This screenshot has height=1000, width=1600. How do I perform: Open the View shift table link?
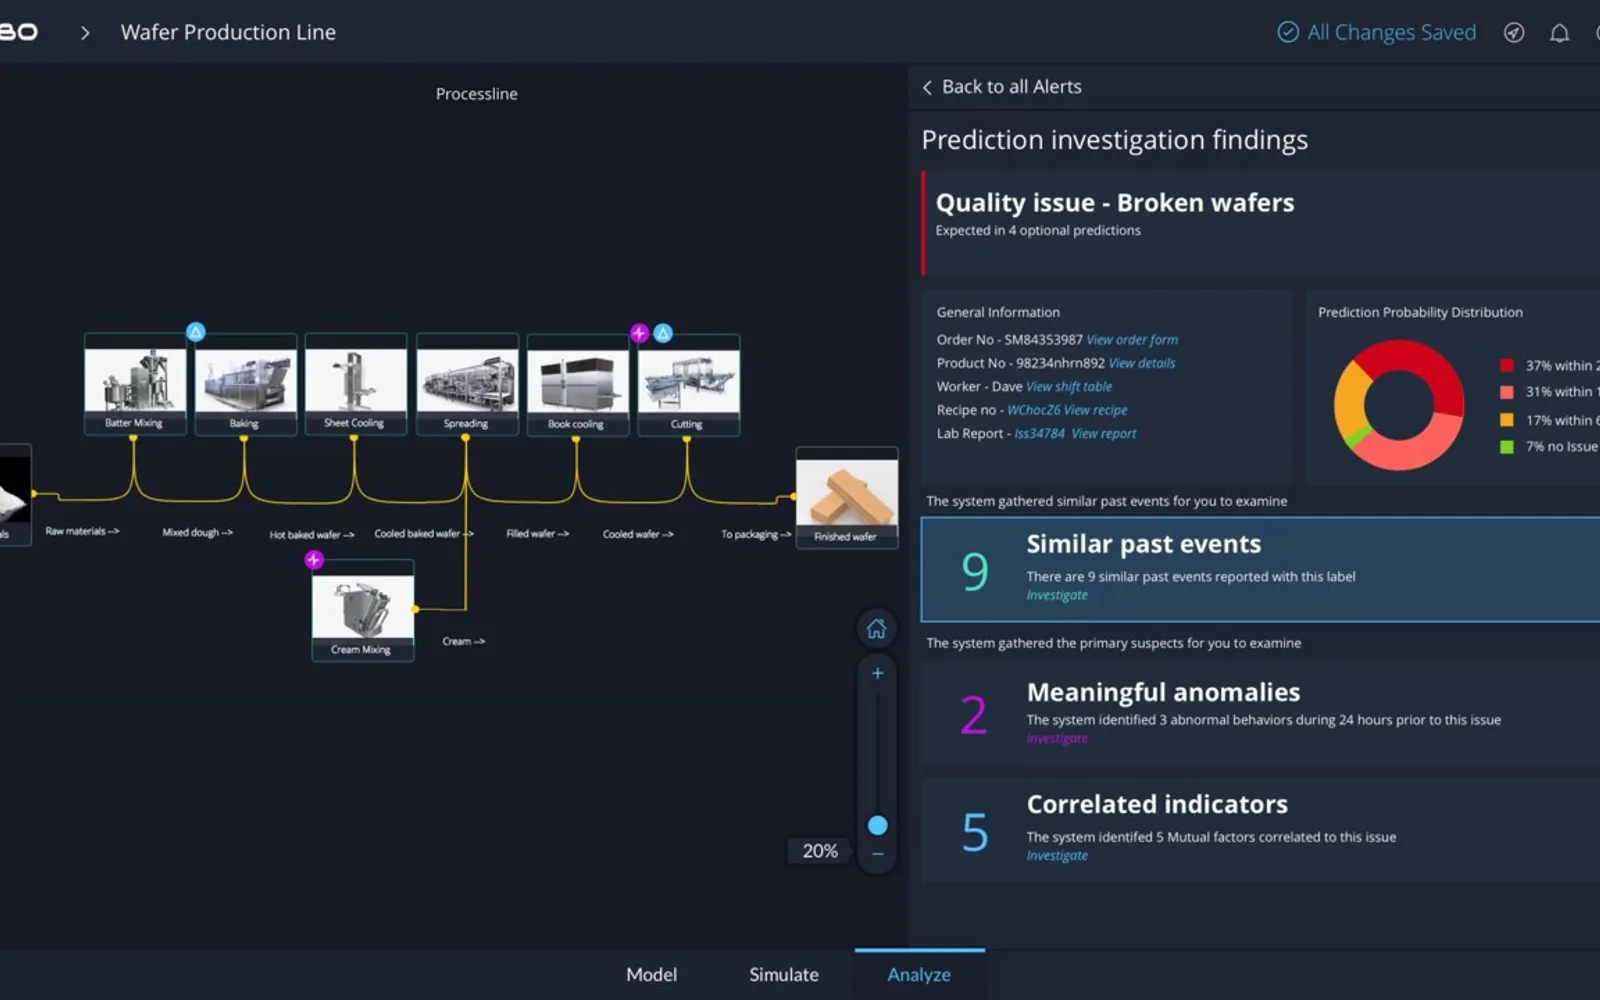(1069, 387)
